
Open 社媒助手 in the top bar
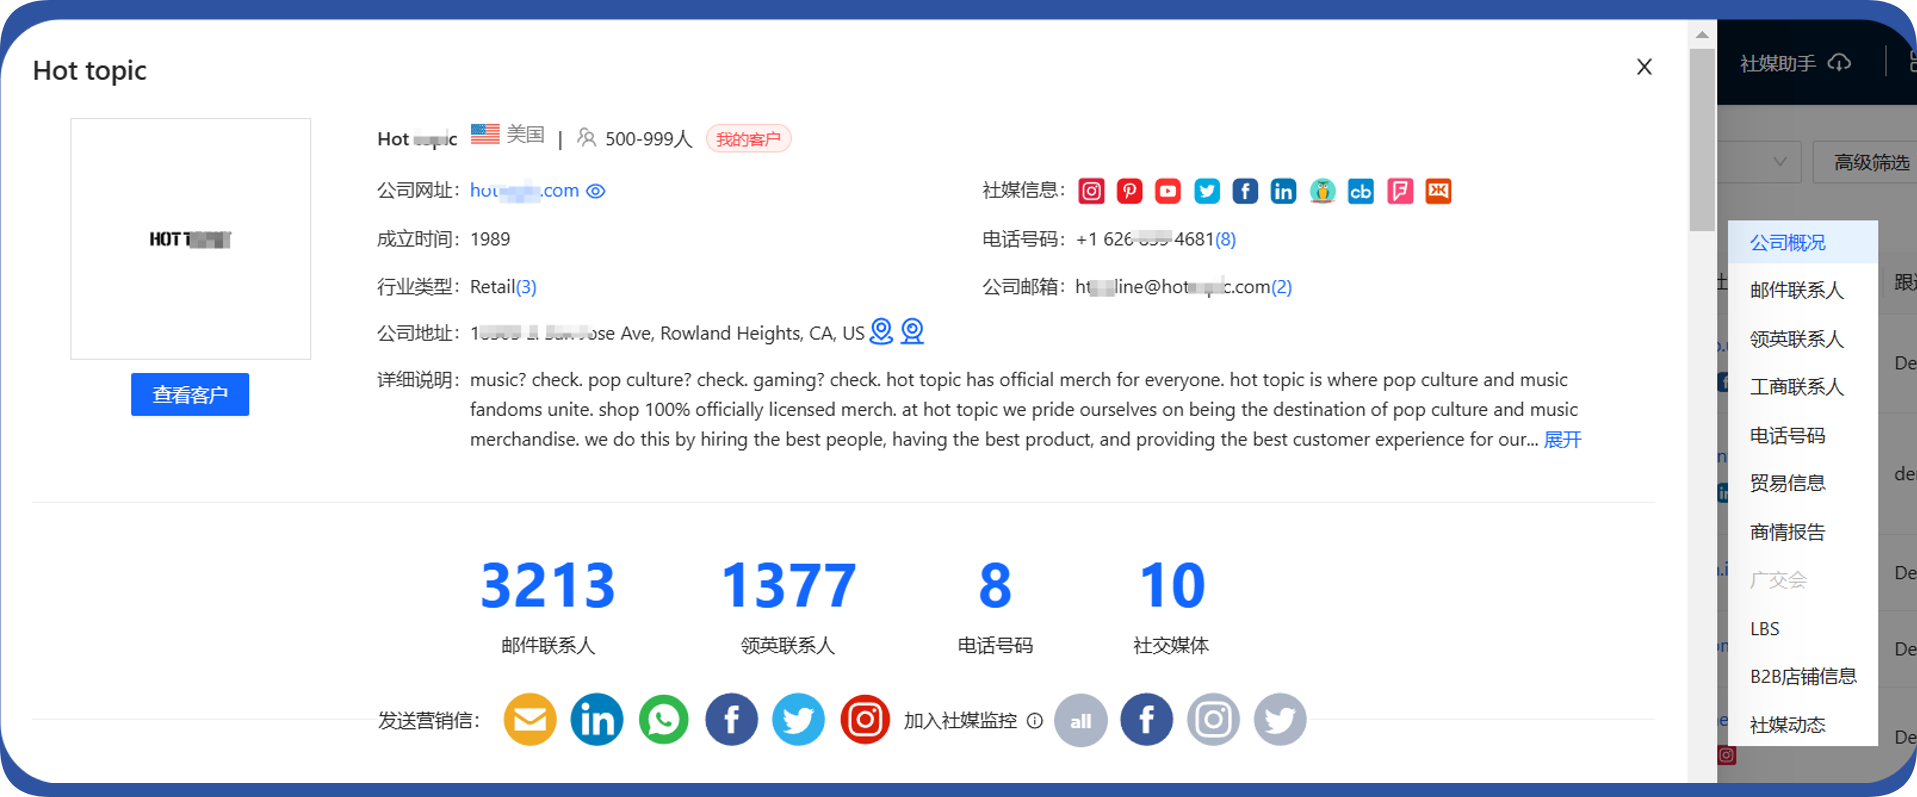tap(1777, 63)
